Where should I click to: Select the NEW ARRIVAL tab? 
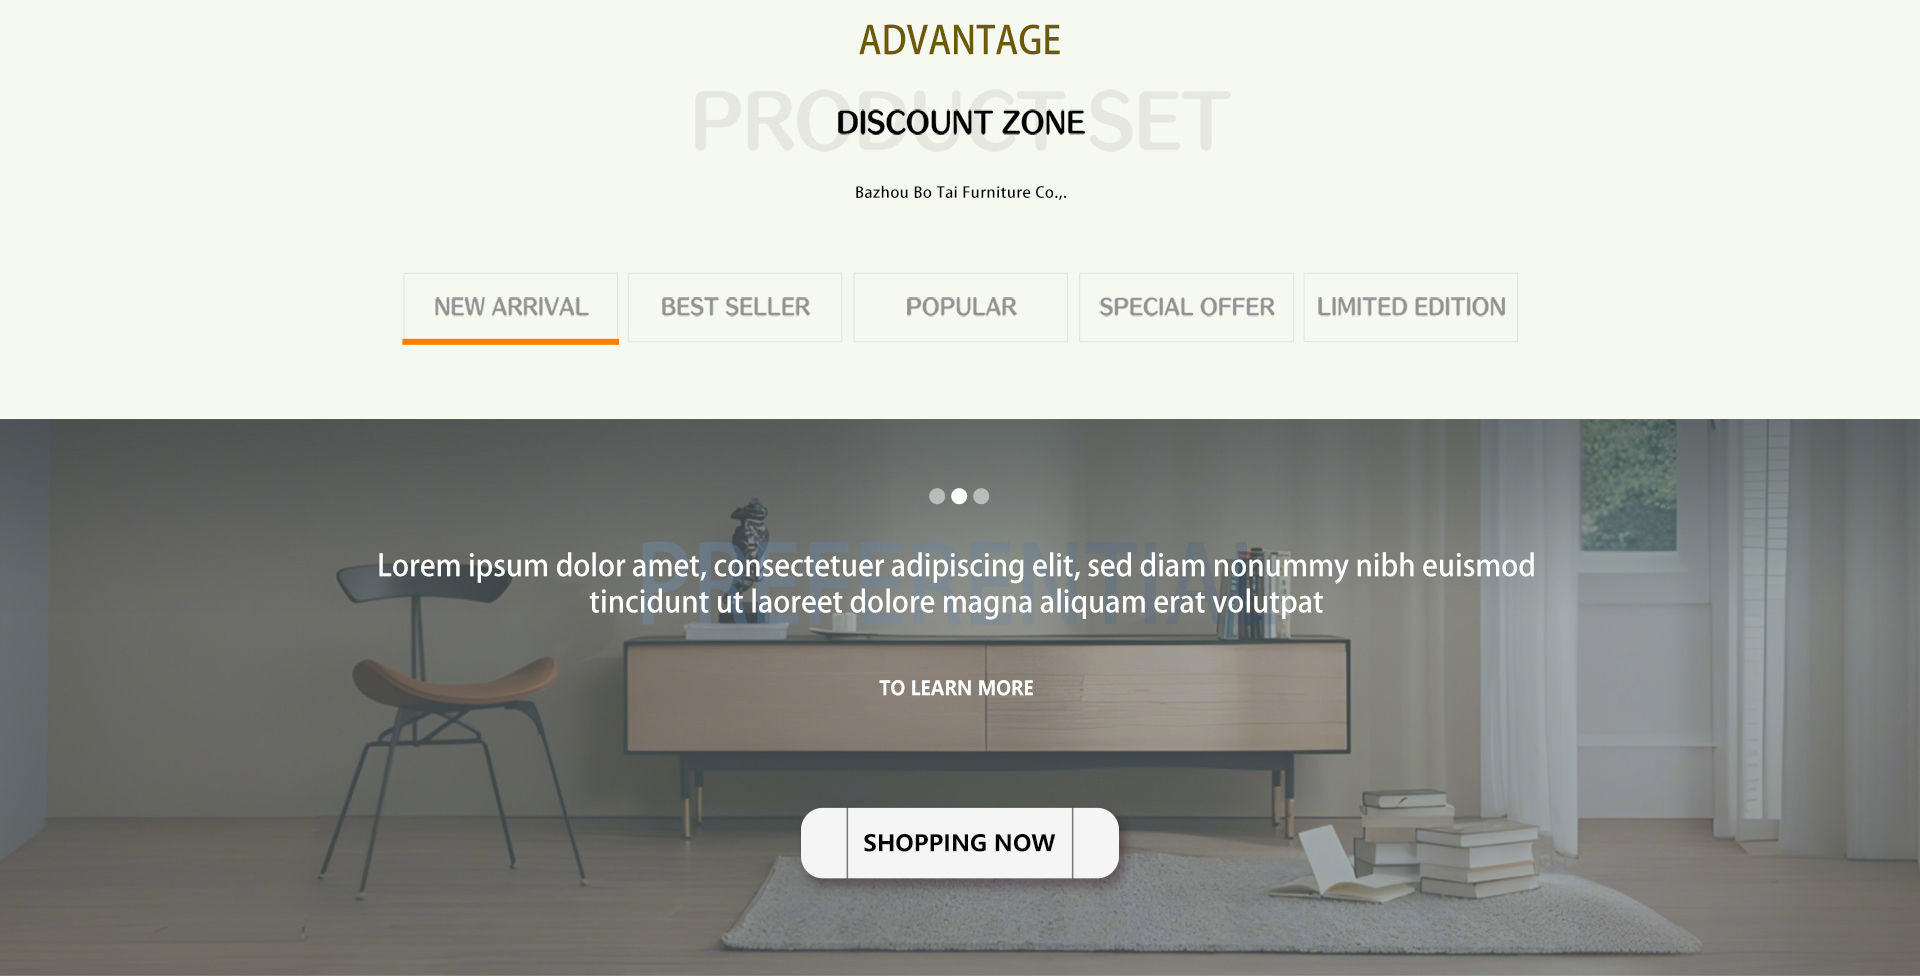tap(510, 308)
